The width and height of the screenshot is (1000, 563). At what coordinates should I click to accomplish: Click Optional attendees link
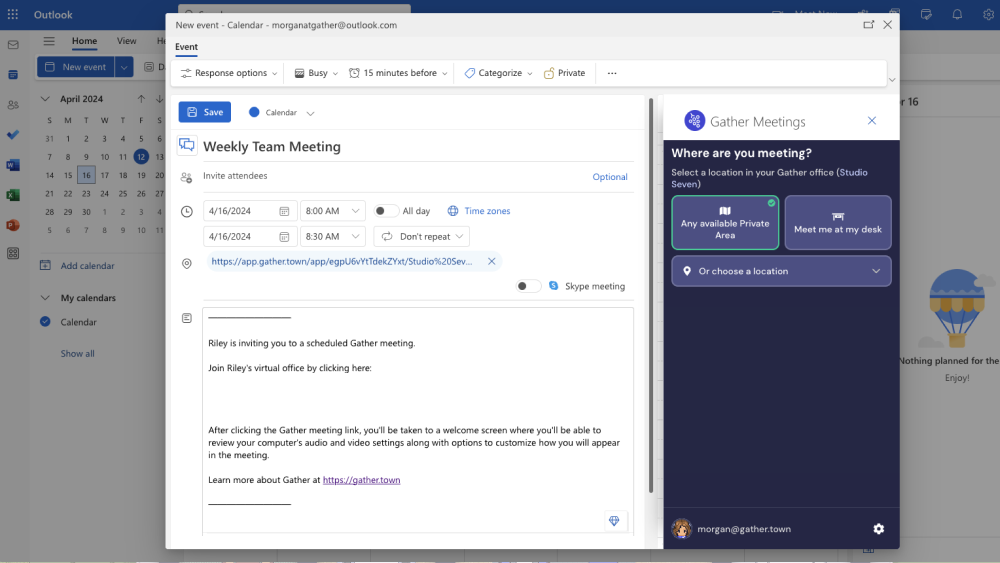pos(610,177)
